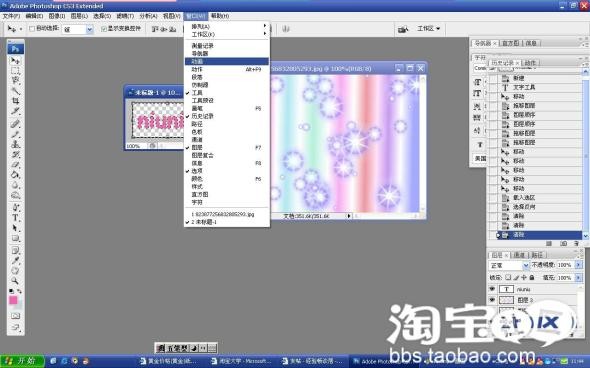Select the Eyedropper tool
The width and height of the screenshot is (590, 368).
click(x=15, y=260)
